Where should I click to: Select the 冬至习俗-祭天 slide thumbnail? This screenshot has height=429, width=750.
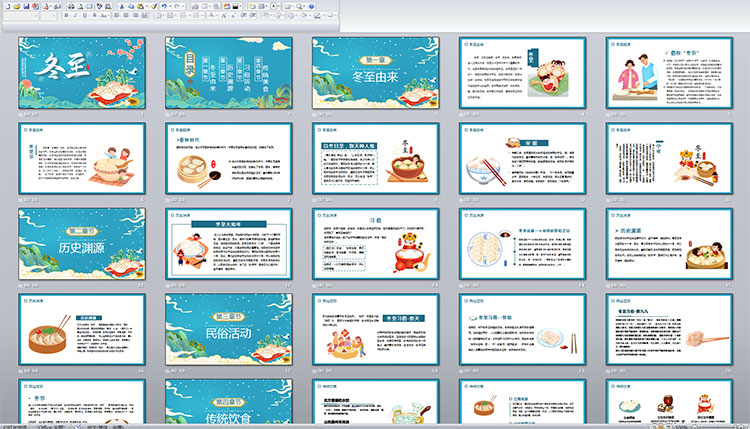coord(375,330)
